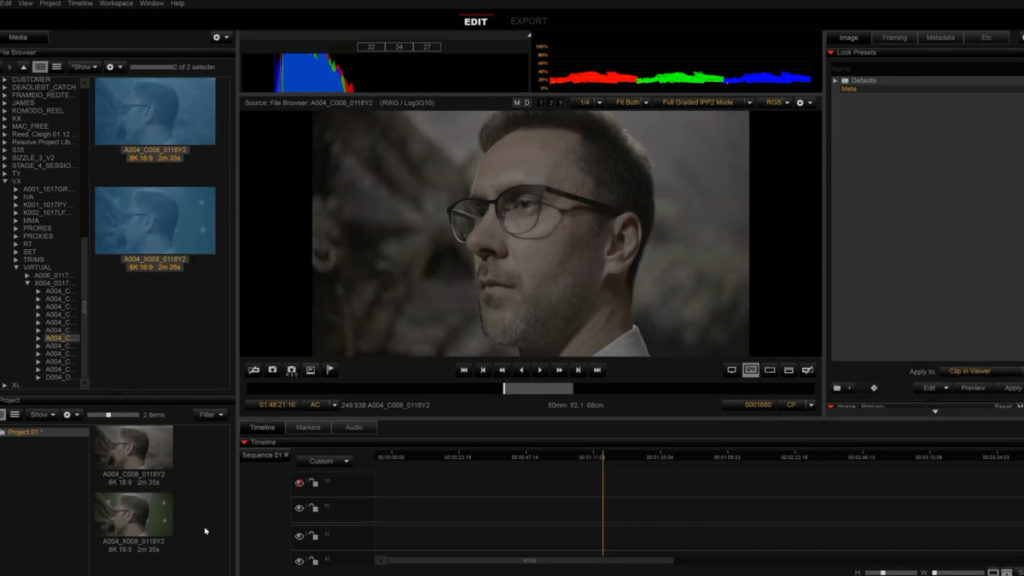Image resolution: width=1024 pixels, height=576 pixels.
Task: Go to the EXPORT page
Action: tap(529, 21)
